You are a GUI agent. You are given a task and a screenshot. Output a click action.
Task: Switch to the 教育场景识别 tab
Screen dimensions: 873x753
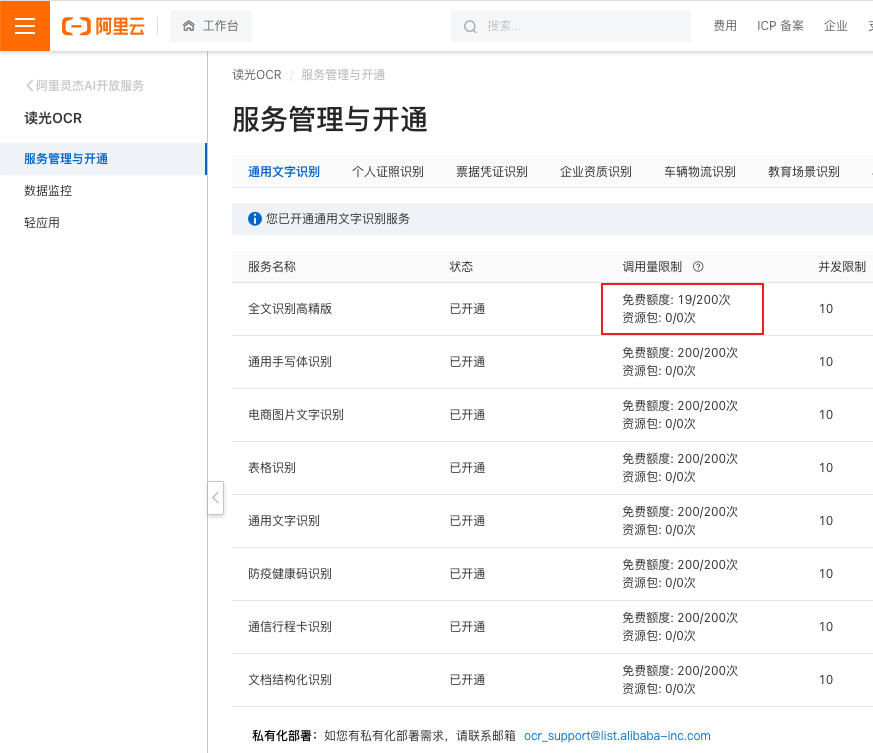804,172
